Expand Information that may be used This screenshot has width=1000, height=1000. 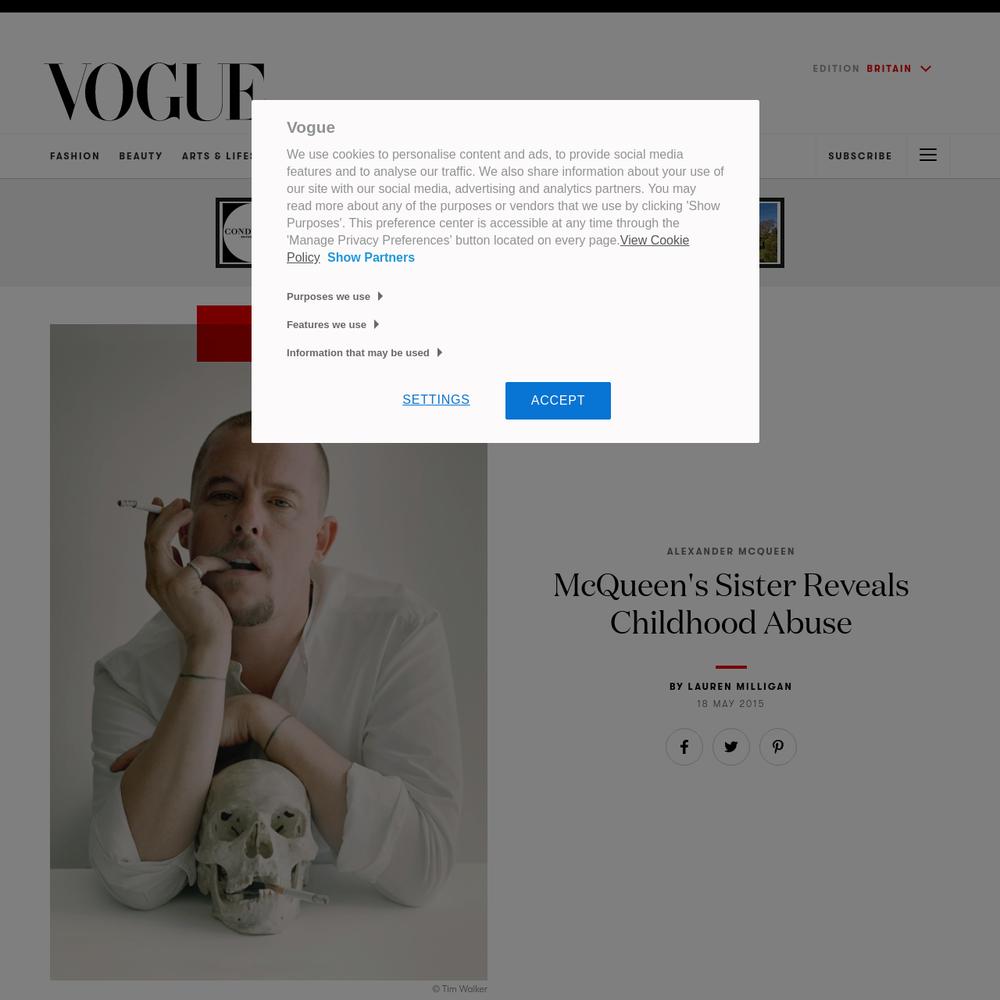coord(364,353)
